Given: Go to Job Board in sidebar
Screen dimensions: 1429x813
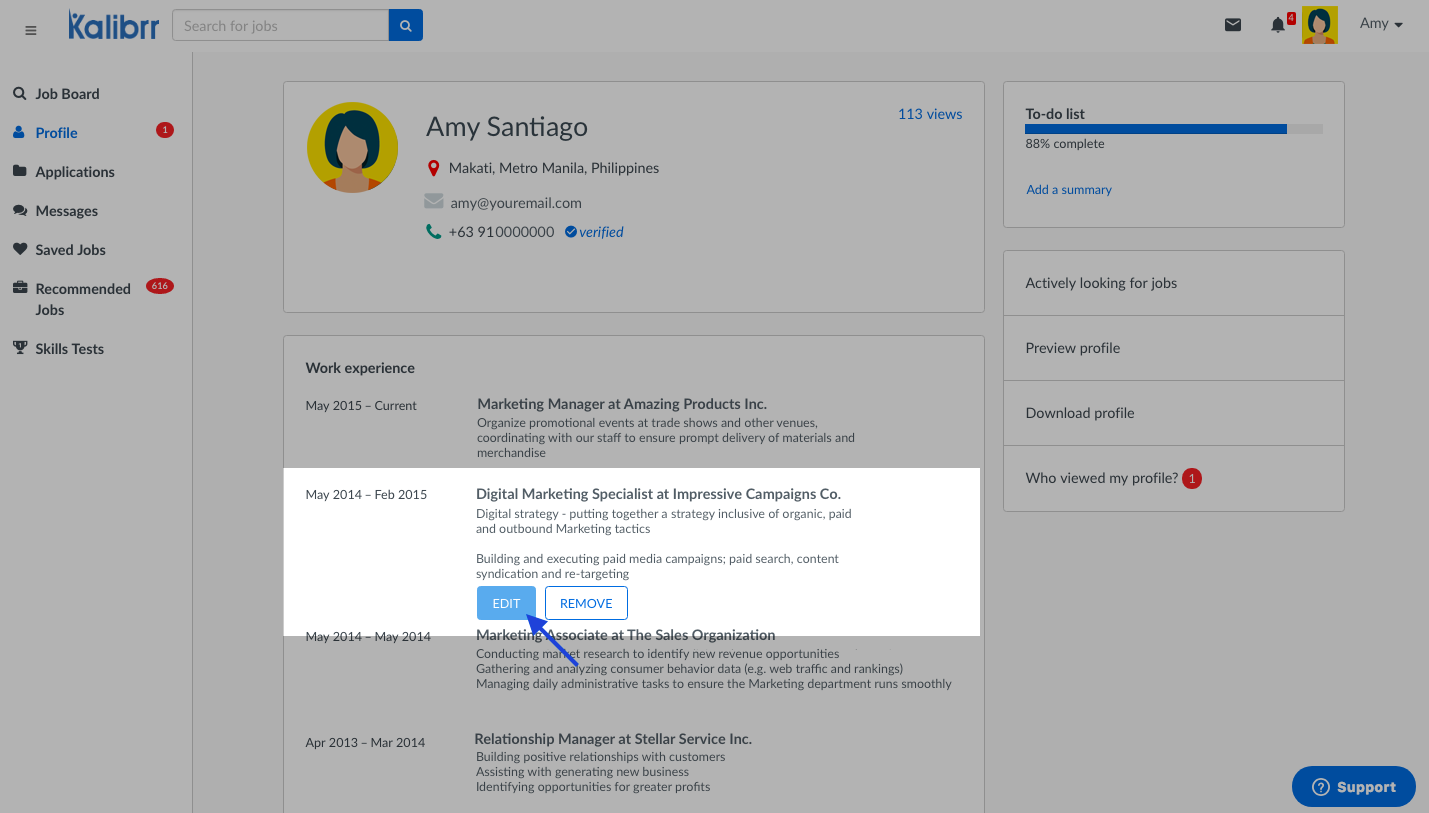Looking at the screenshot, I should [67, 94].
